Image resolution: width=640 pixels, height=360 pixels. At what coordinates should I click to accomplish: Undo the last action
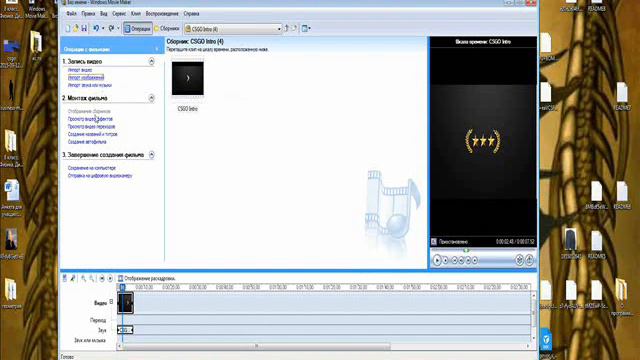click(x=96, y=29)
